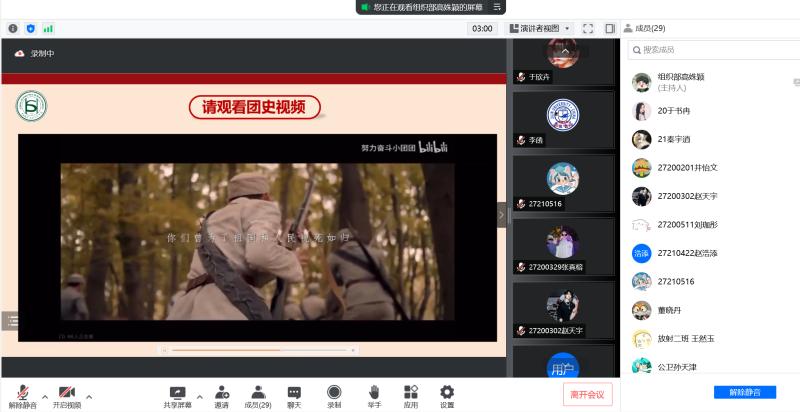Viewport: 800px width, 412px height.
Task: Raise hand with the 举手 icon
Action: pos(374,395)
